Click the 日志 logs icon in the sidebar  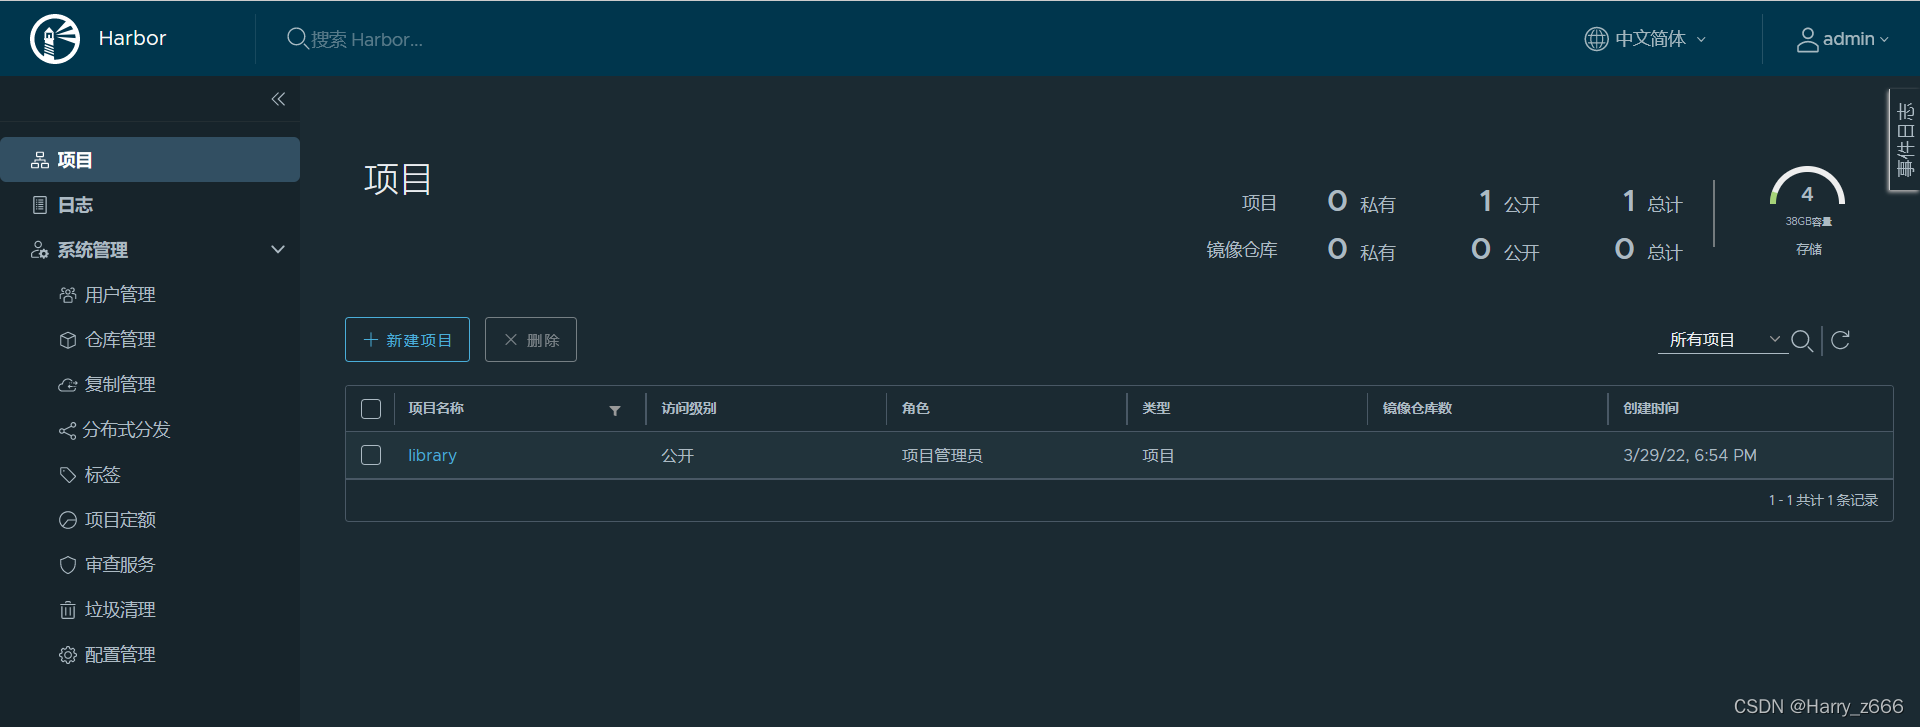point(40,205)
